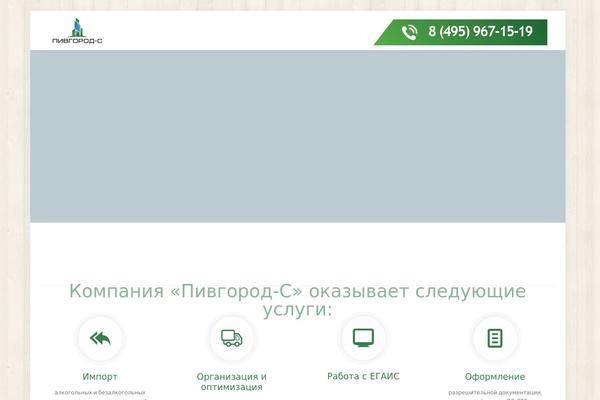Click the gray-blue banner area
The width and height of the screenshot is (600, 400).
(298, 136)
